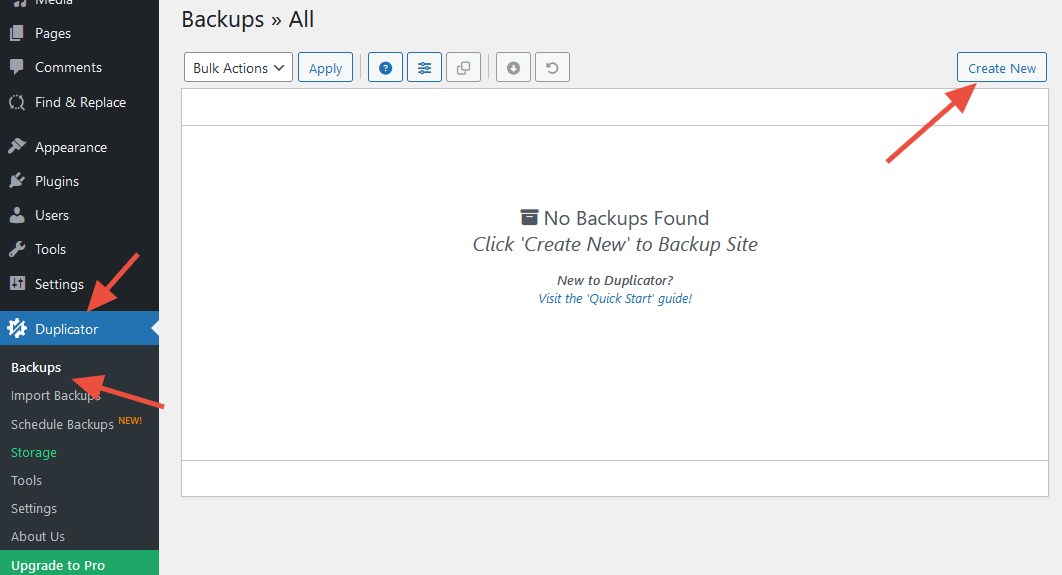Click the templates copy toolbar icon
1062x575 pixels.
coord(463,68)
